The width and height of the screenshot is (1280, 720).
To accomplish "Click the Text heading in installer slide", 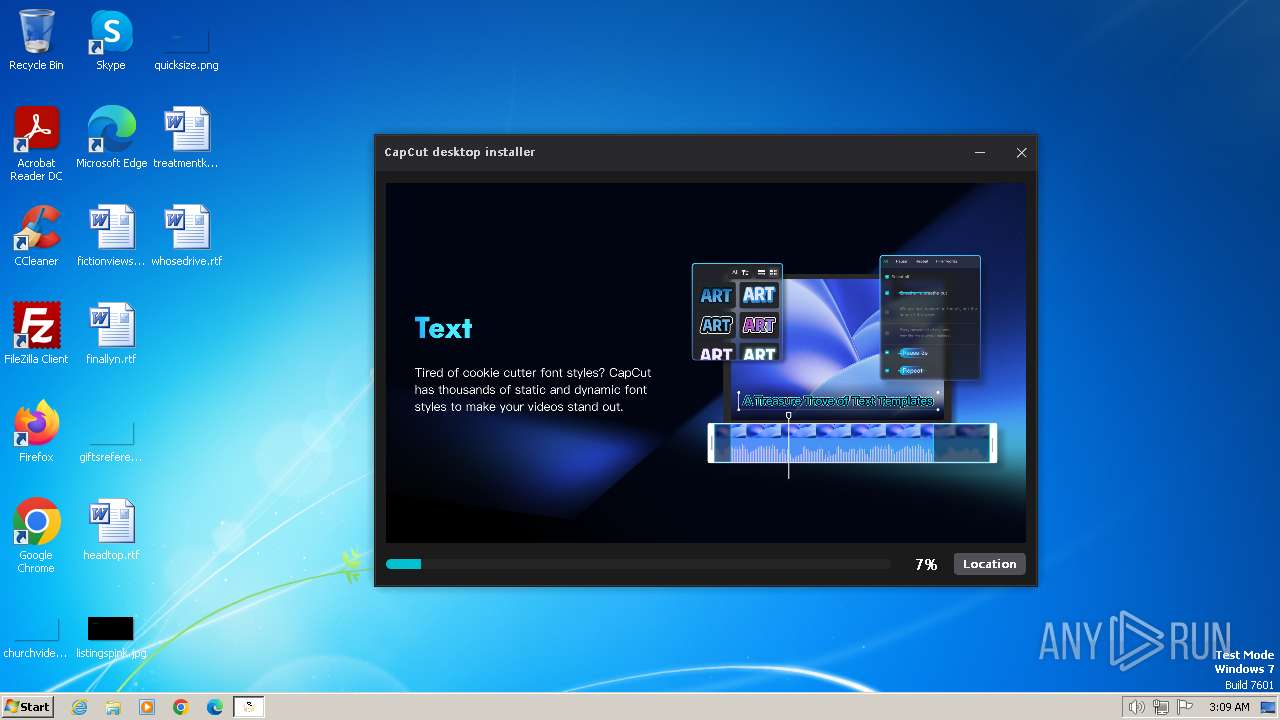I will pyautogui.click(x=443, y=328).
